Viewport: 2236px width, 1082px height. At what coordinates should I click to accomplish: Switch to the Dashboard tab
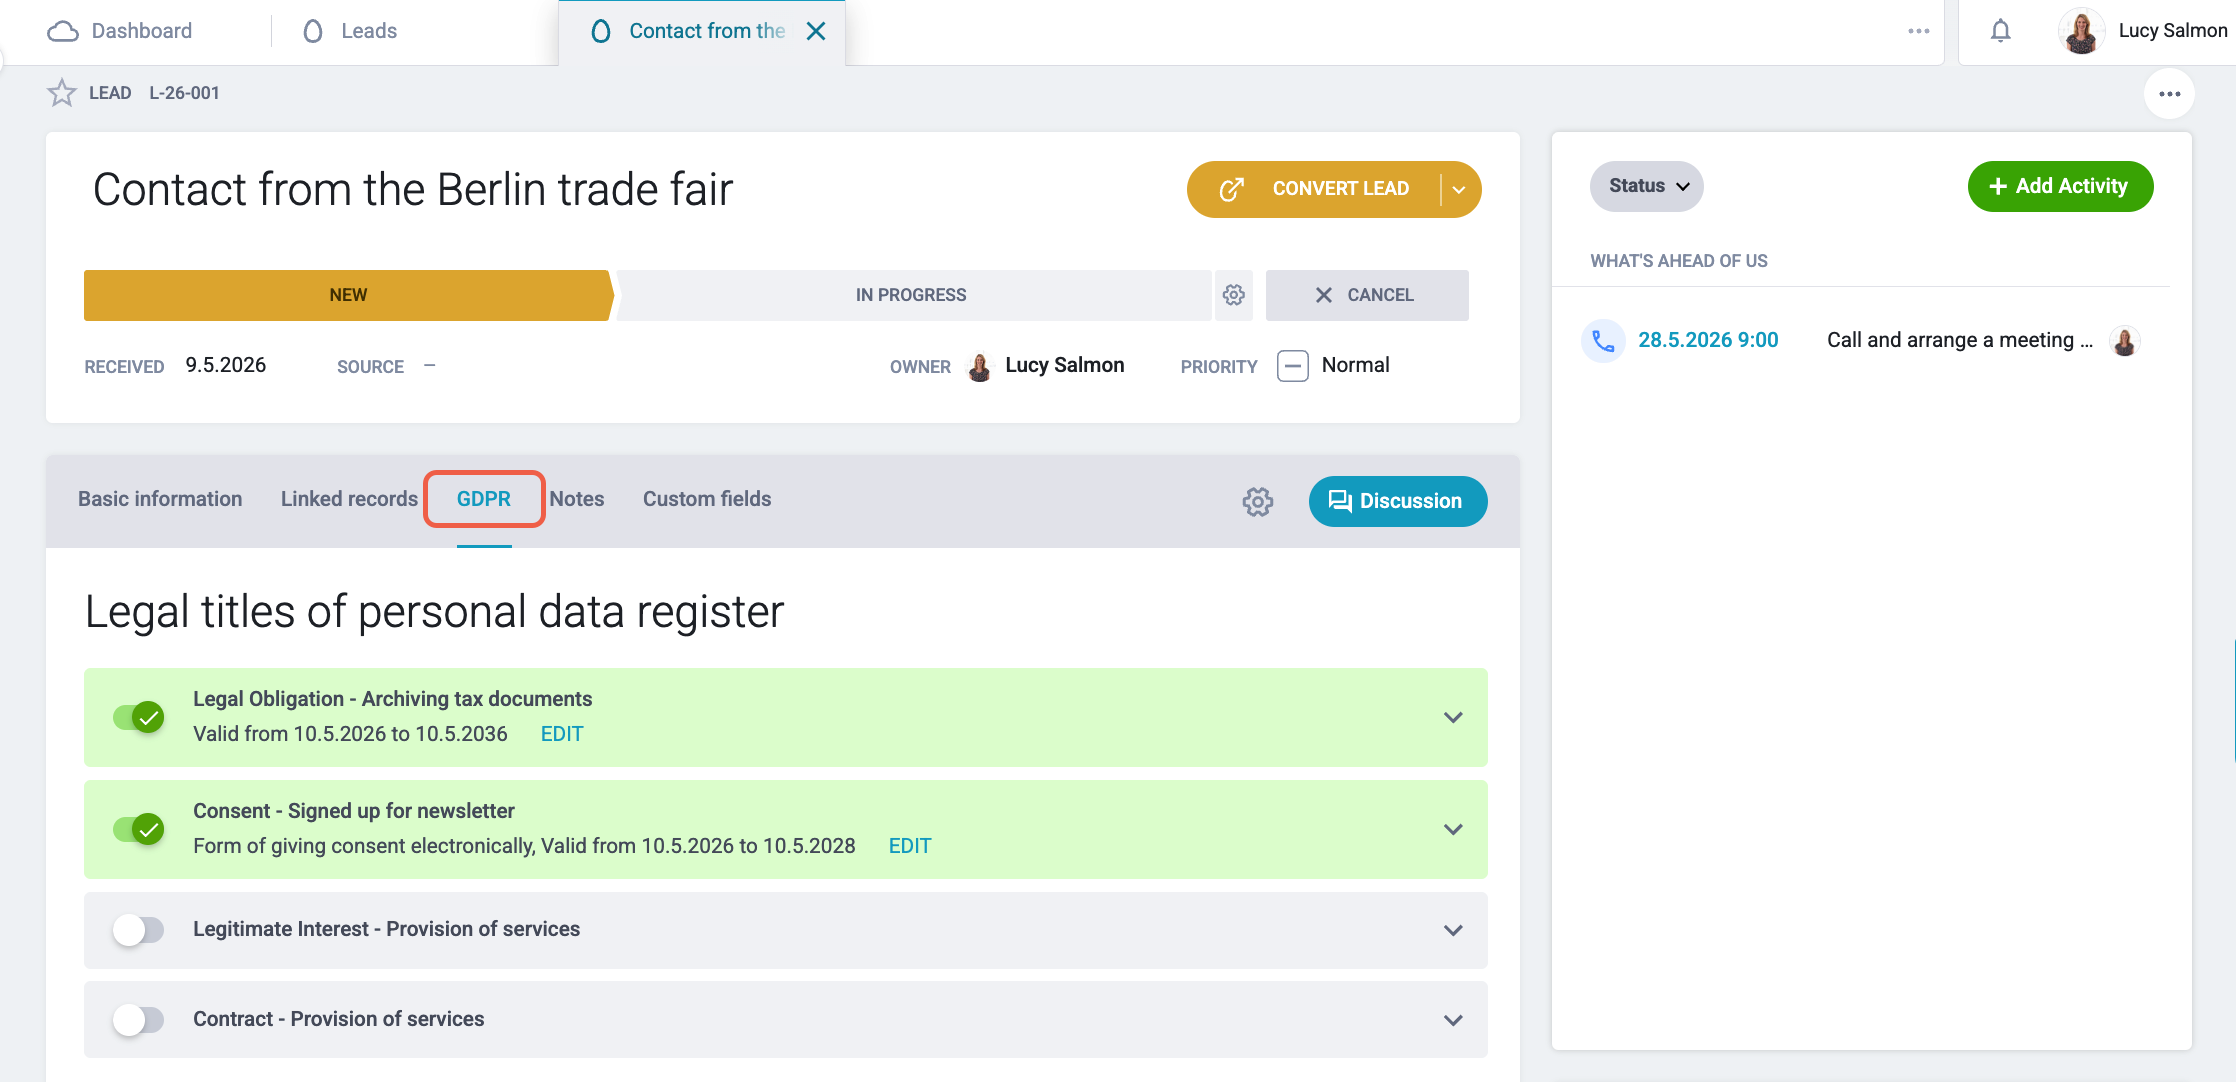(120, 31)
